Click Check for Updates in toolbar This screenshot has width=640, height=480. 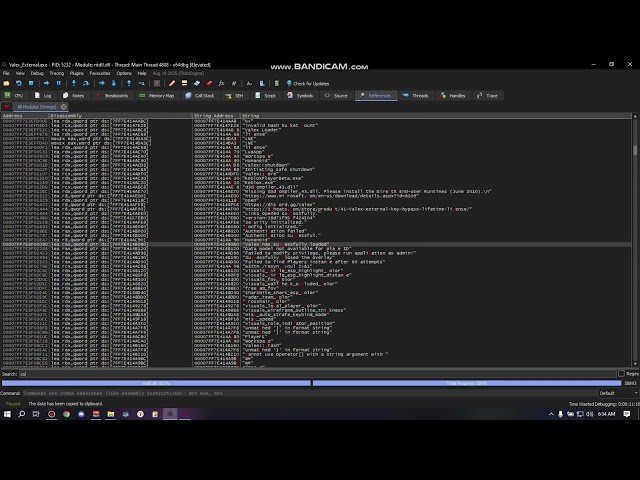[x=308, y=83]
